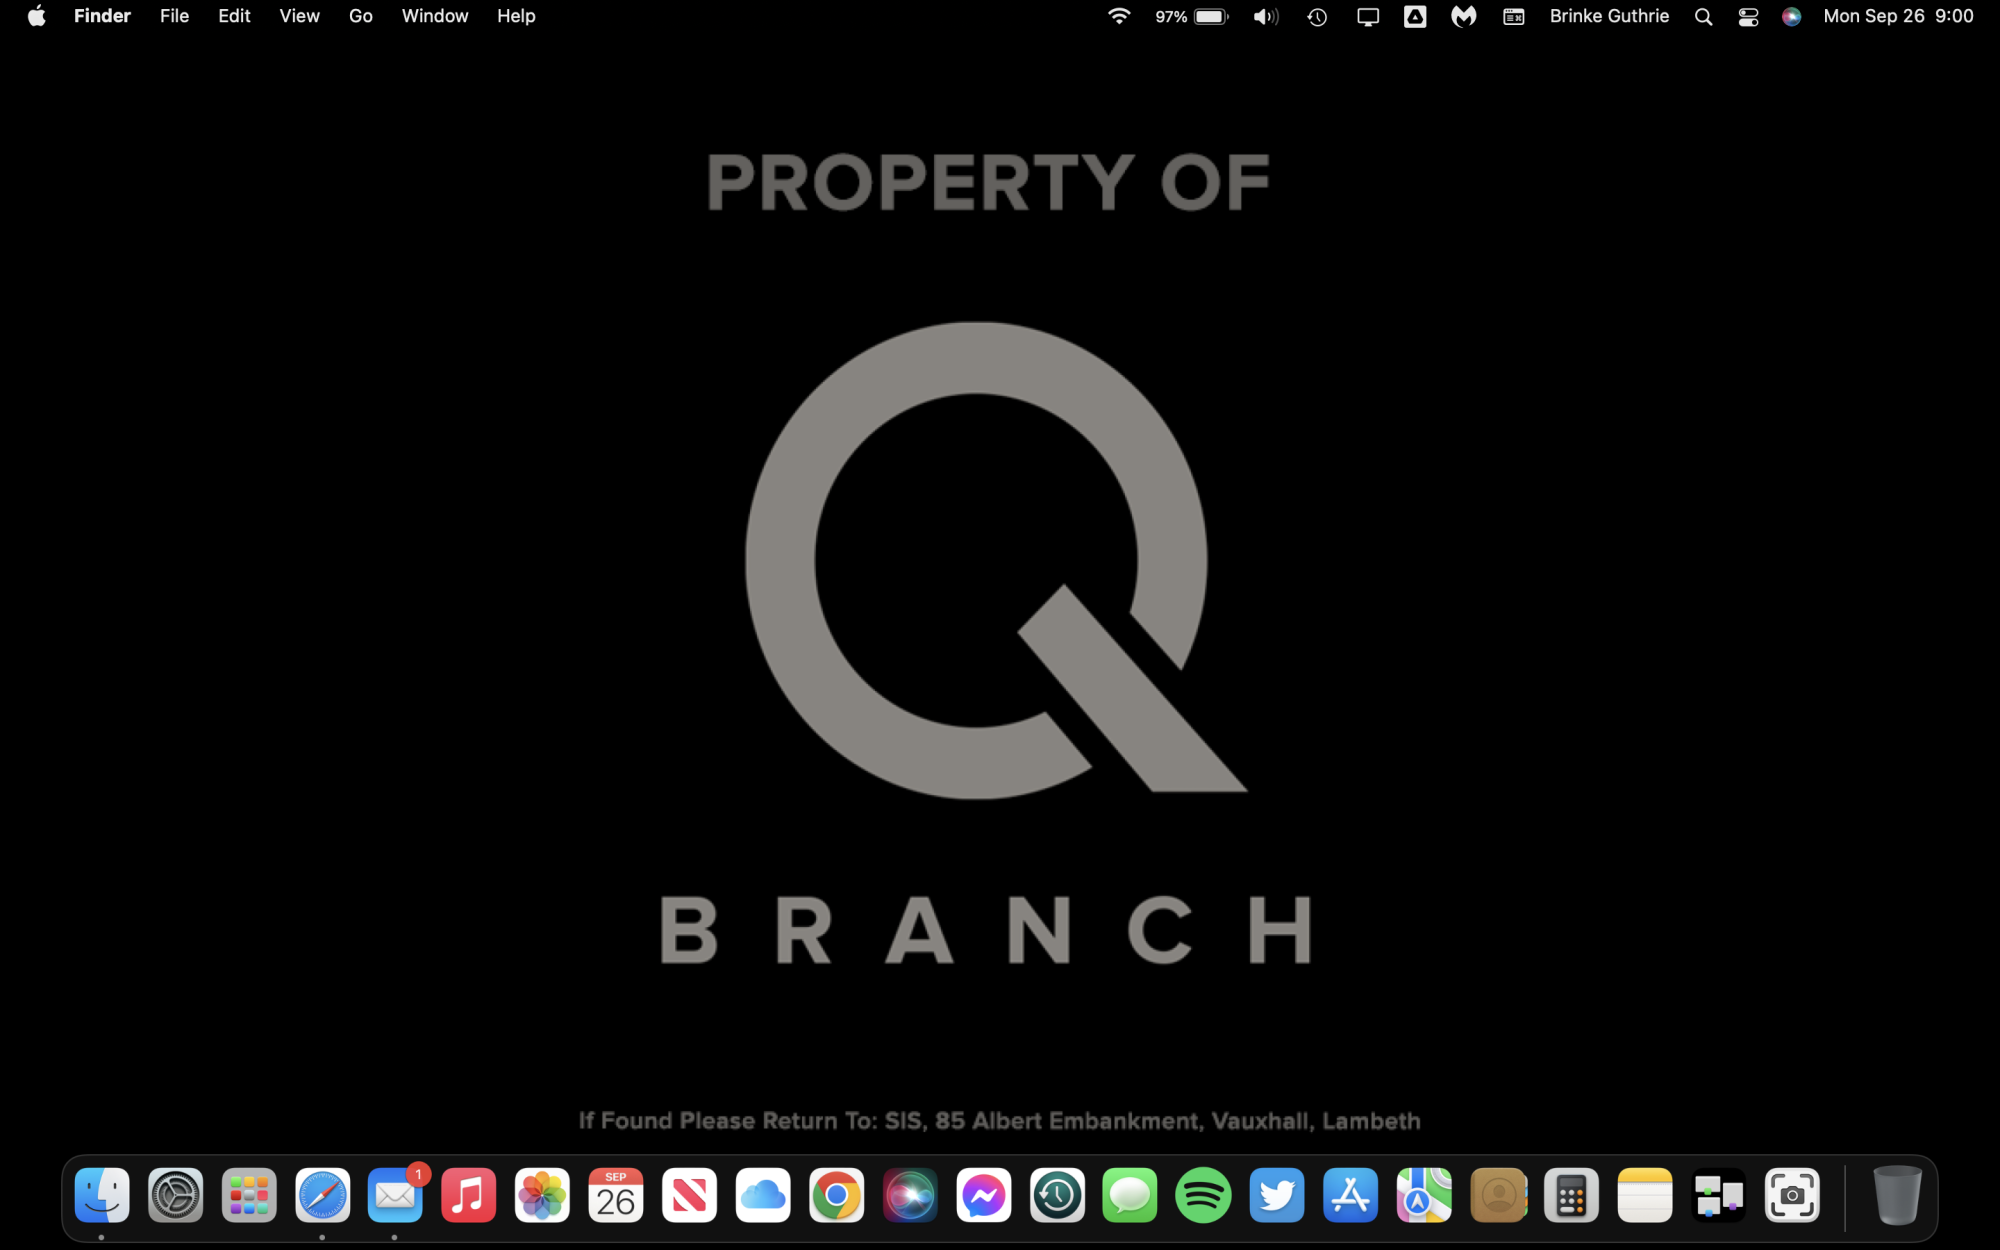Open the Help menu
2000x1250 pixels.
[516, 16]
